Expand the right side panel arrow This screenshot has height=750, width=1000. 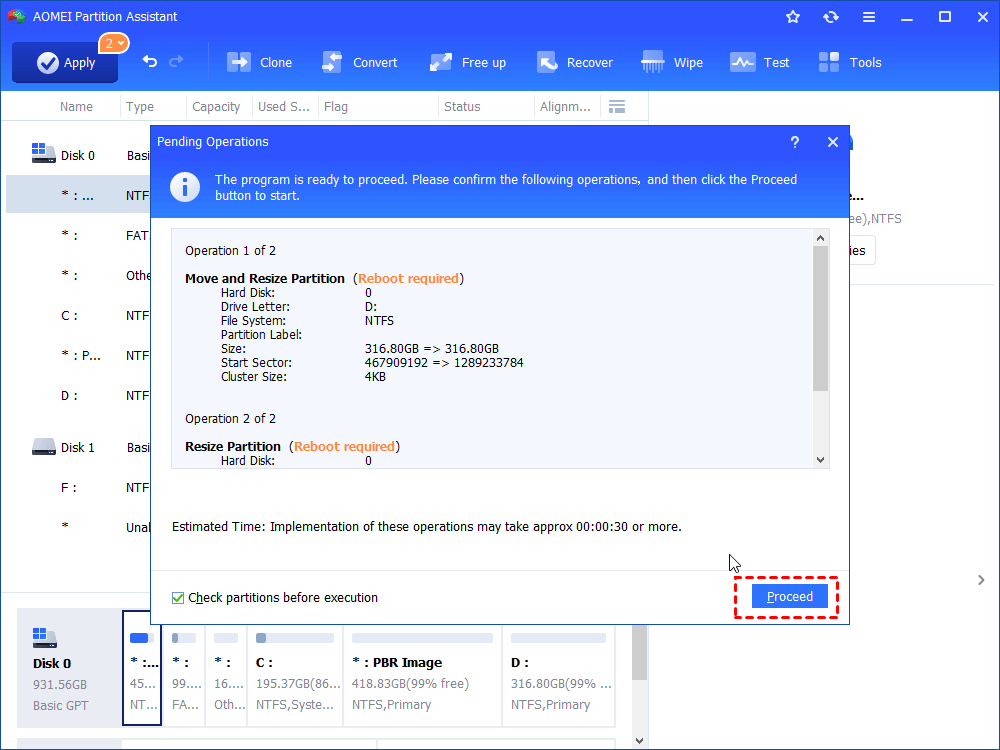(x=981, y=580)
